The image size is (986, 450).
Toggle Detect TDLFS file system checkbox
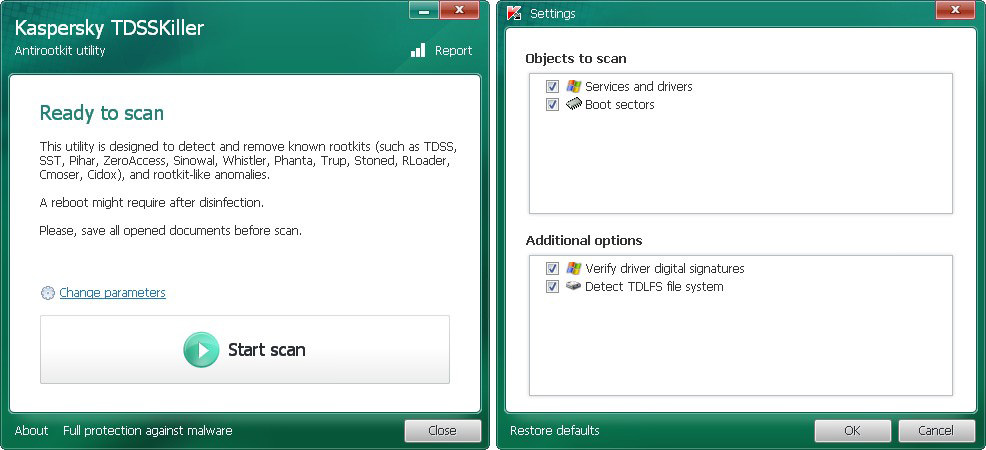552,287
